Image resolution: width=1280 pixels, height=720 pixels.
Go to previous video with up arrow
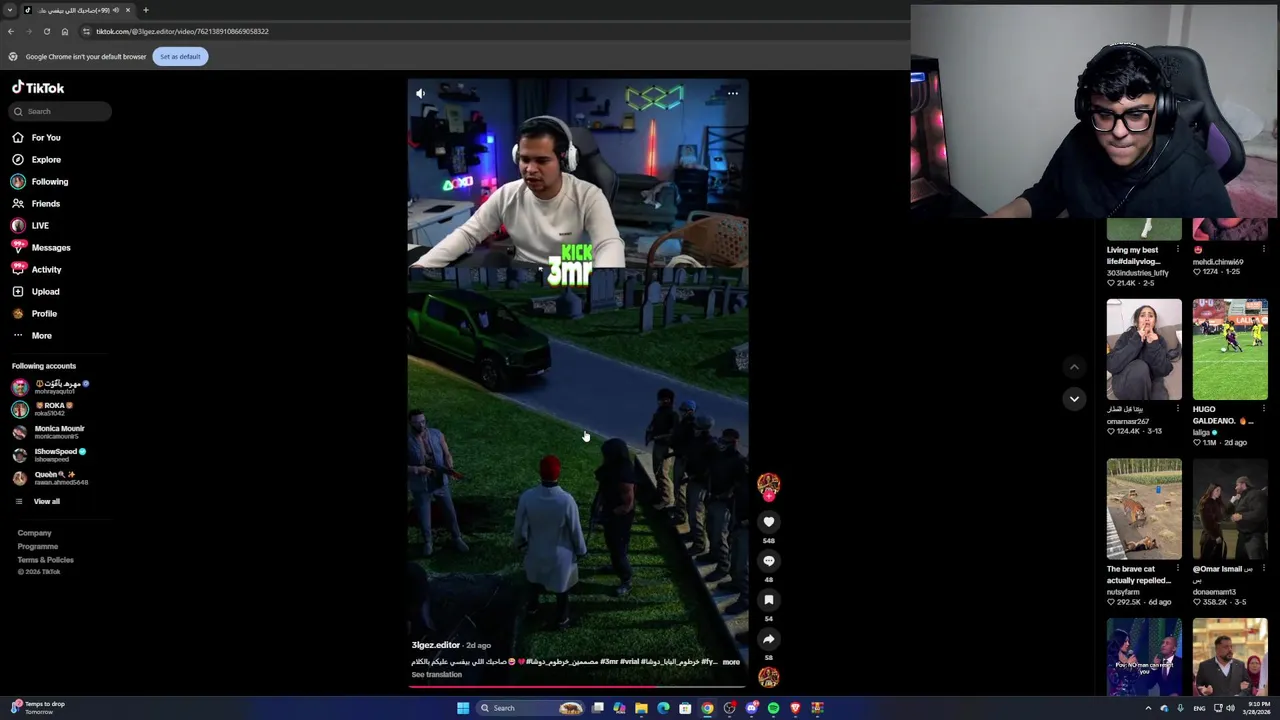1074,367
